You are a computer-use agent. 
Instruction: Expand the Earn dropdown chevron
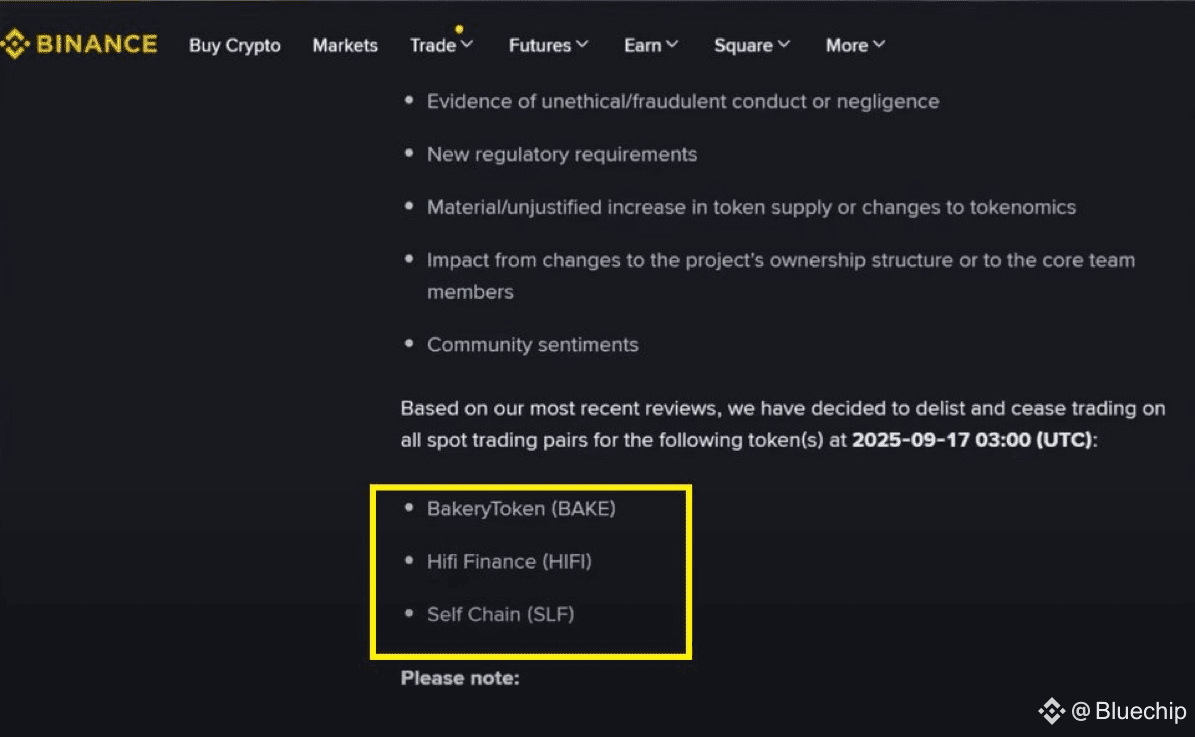[x=671, y=45]
